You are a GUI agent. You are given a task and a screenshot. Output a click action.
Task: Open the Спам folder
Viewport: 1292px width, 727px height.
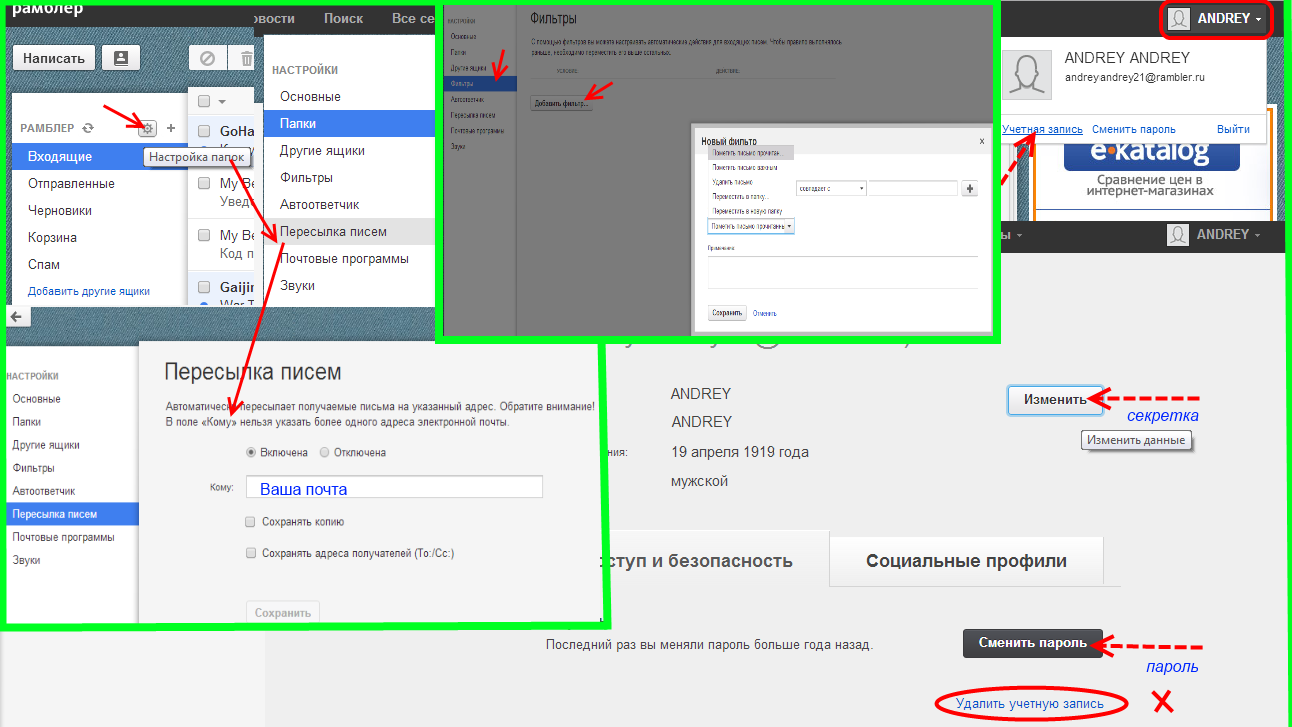(x=44, y=265)
